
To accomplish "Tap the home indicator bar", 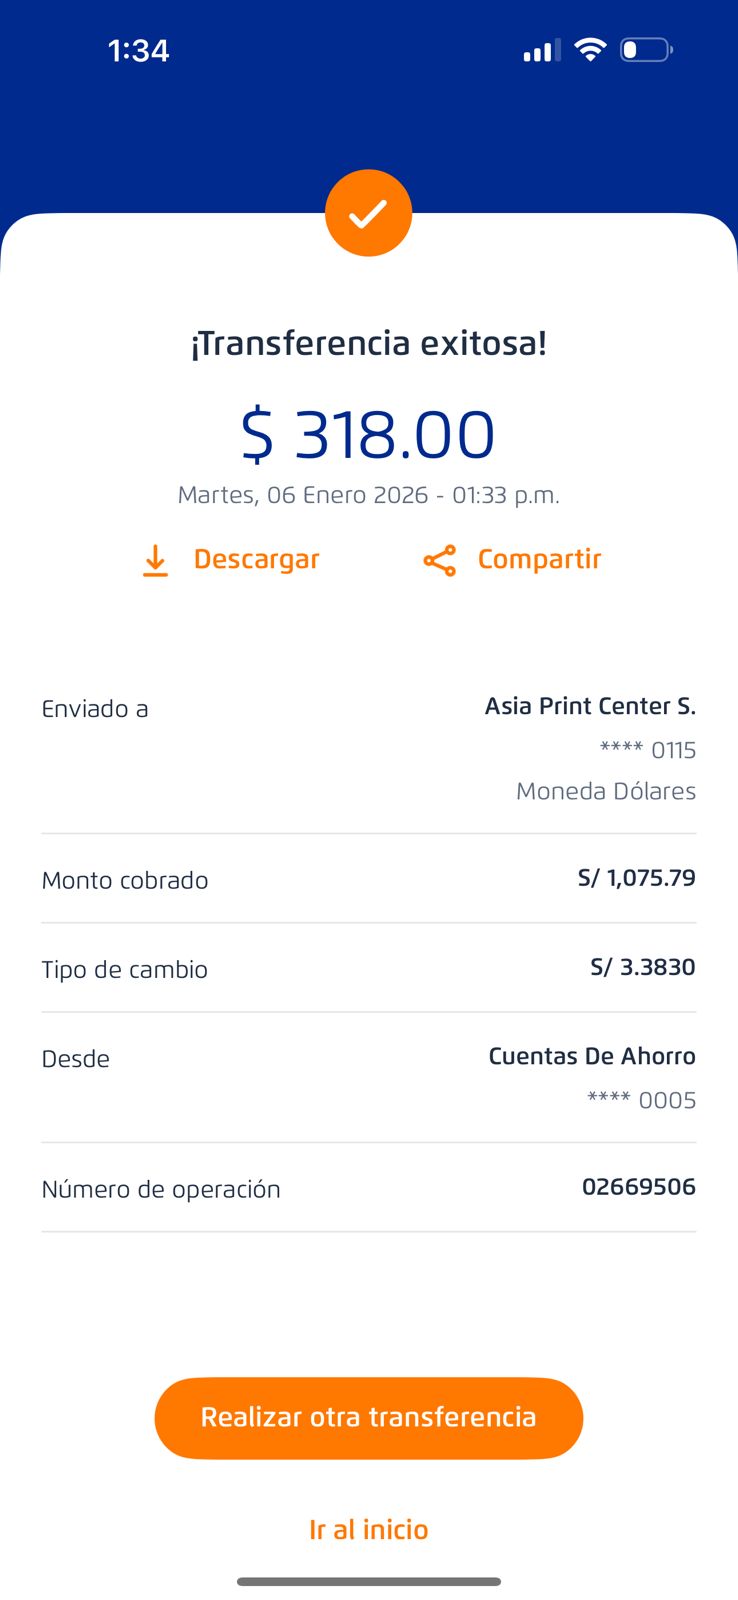I will tap(368, 1581).
